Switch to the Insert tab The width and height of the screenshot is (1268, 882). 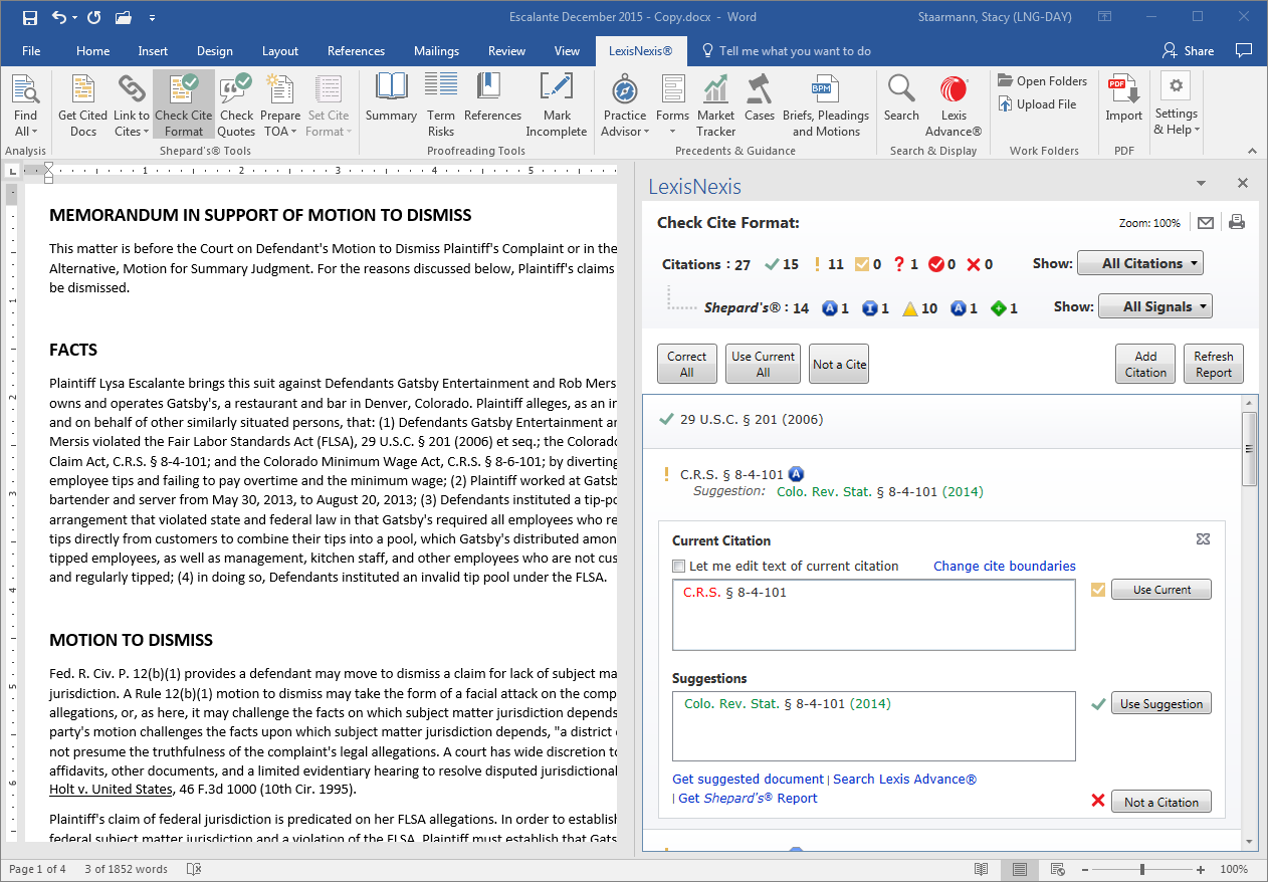153,51
